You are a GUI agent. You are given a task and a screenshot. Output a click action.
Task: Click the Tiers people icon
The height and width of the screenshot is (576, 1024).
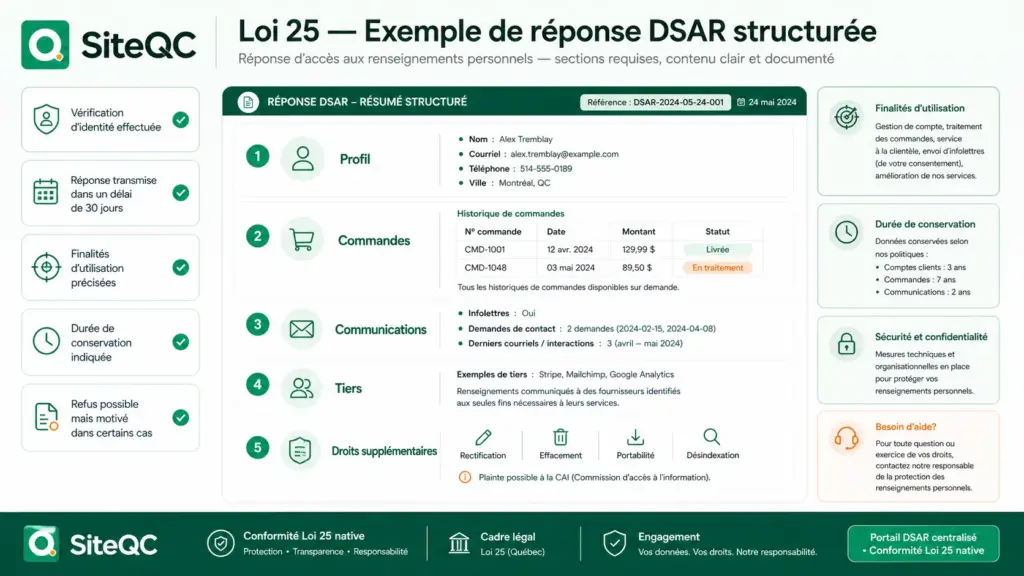(x=302, y=388)
